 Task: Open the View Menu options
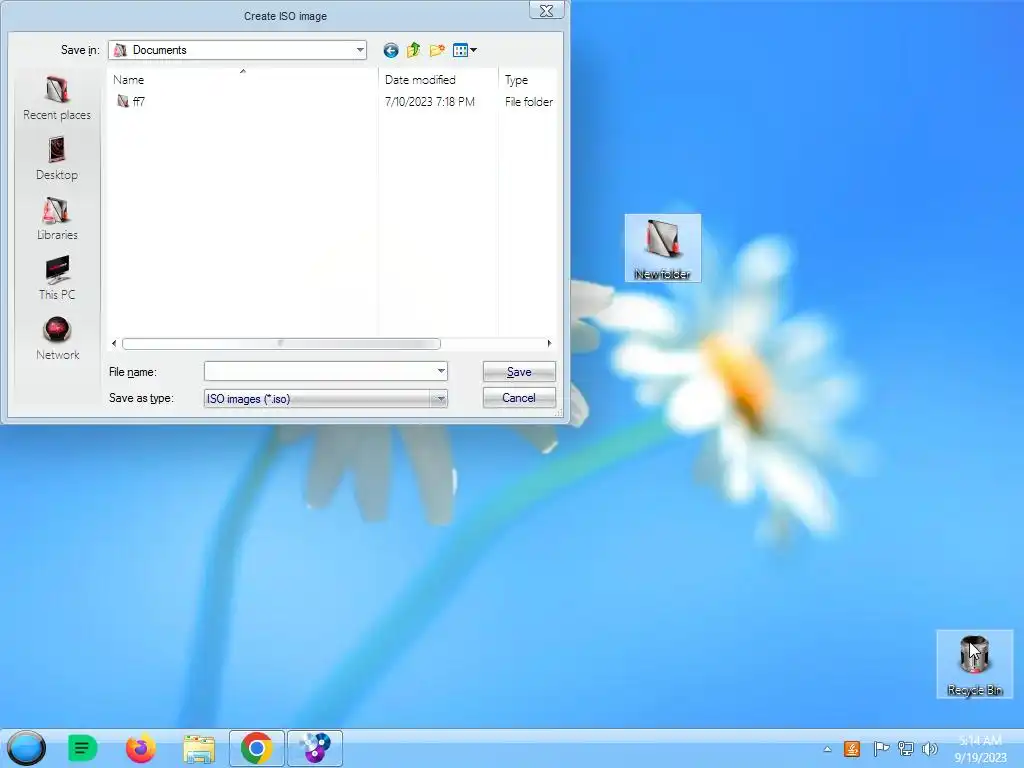[464, 50]
